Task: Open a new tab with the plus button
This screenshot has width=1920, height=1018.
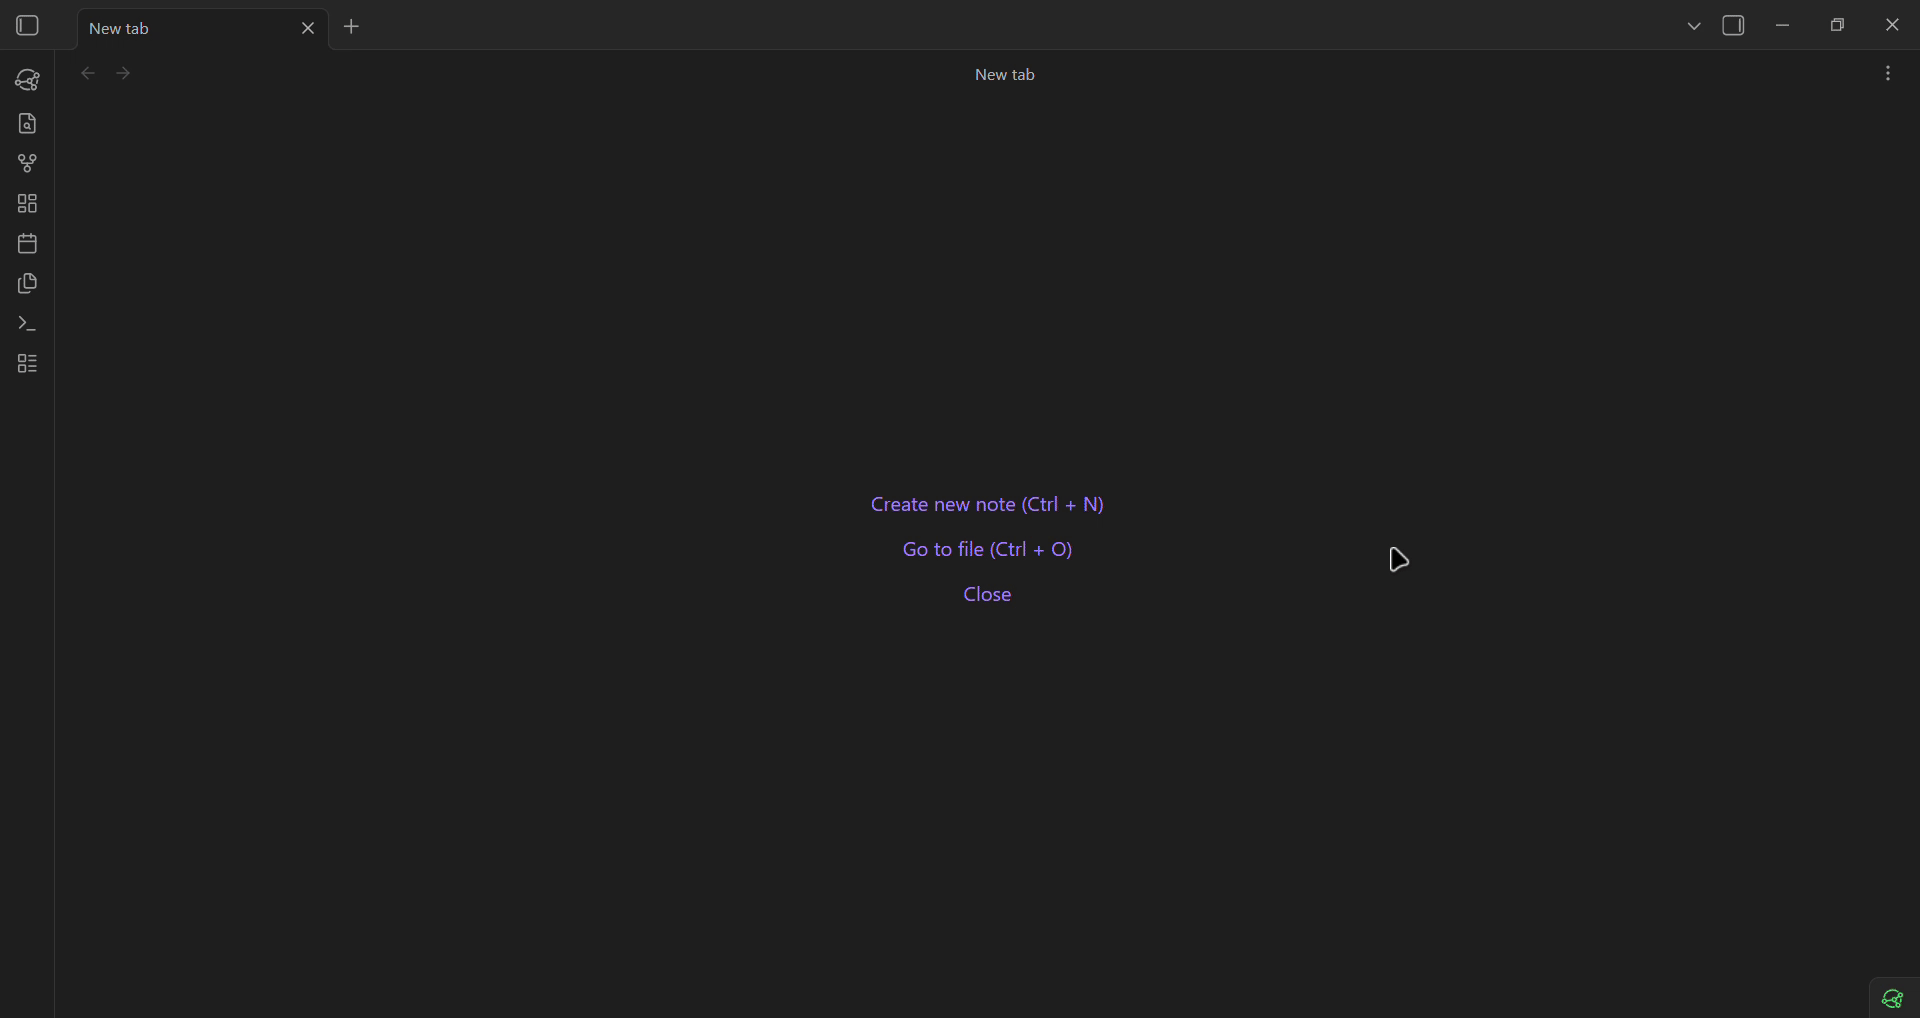Action: click(352, 27)
